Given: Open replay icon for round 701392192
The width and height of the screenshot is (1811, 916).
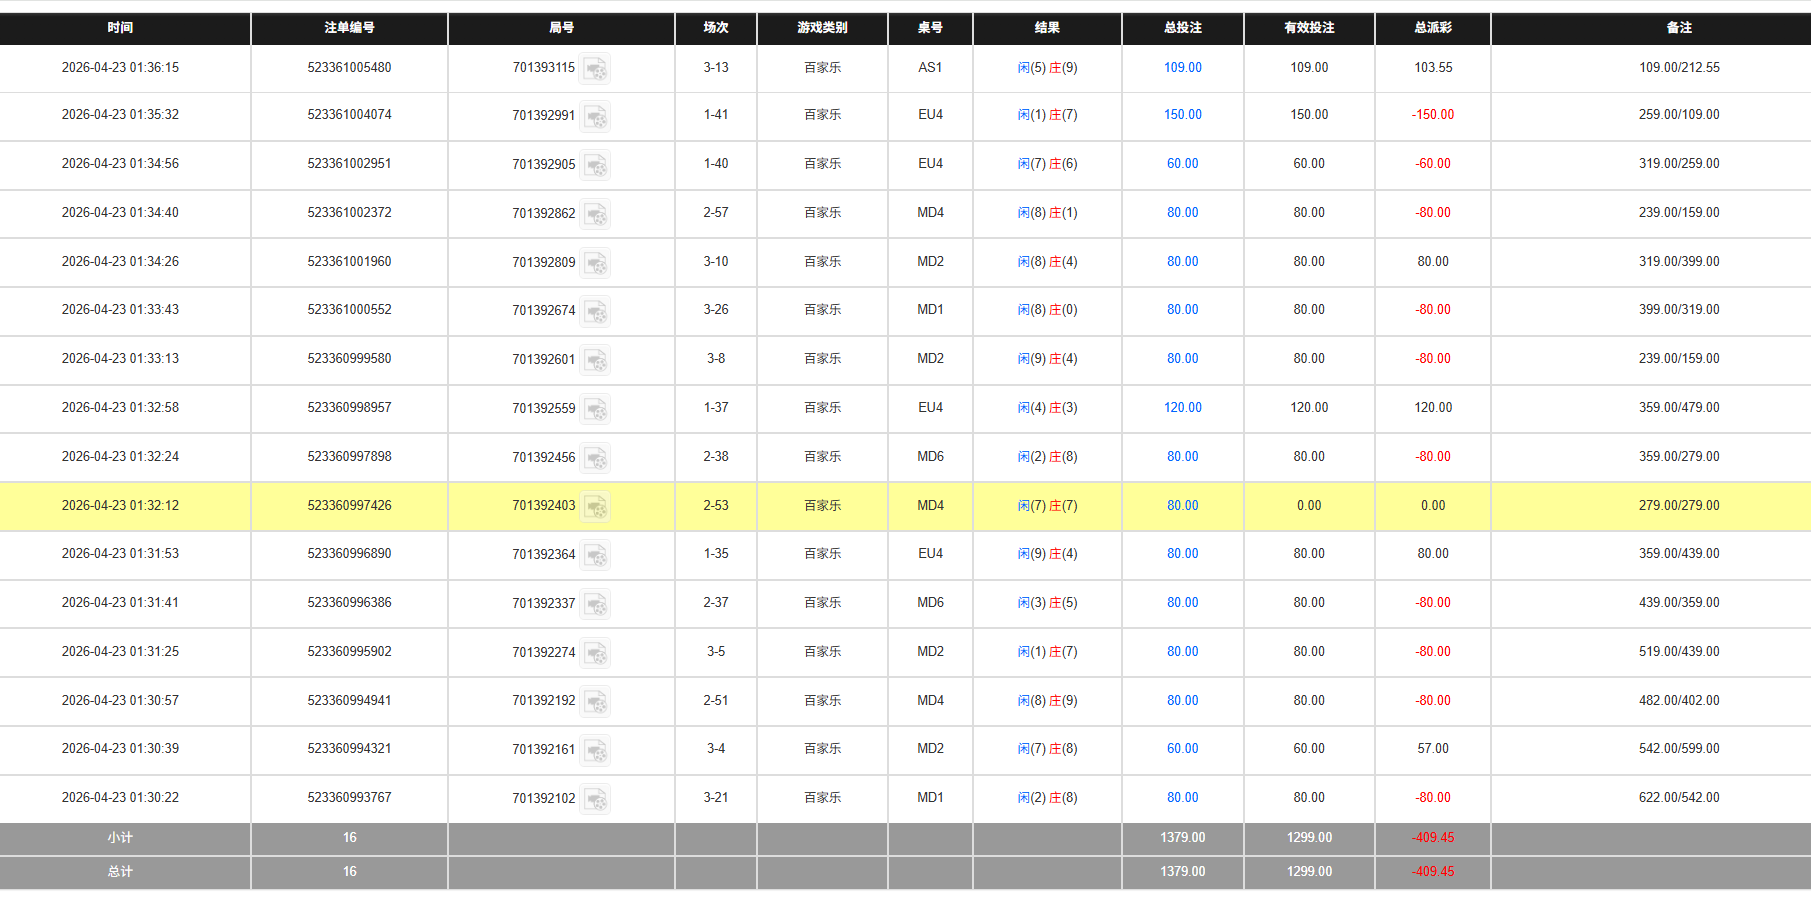Looking at the screenshot, I should click(595, 702).
